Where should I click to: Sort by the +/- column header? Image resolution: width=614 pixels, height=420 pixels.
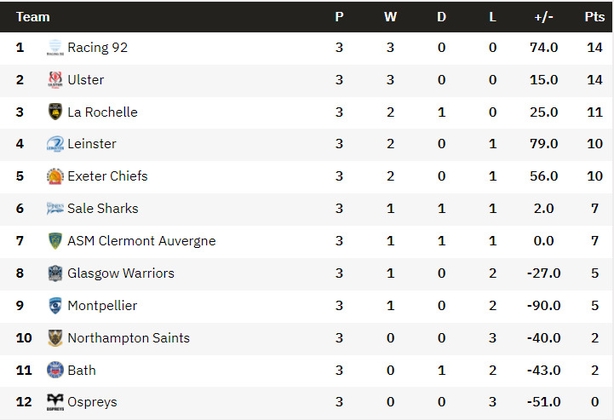point(544,17)
